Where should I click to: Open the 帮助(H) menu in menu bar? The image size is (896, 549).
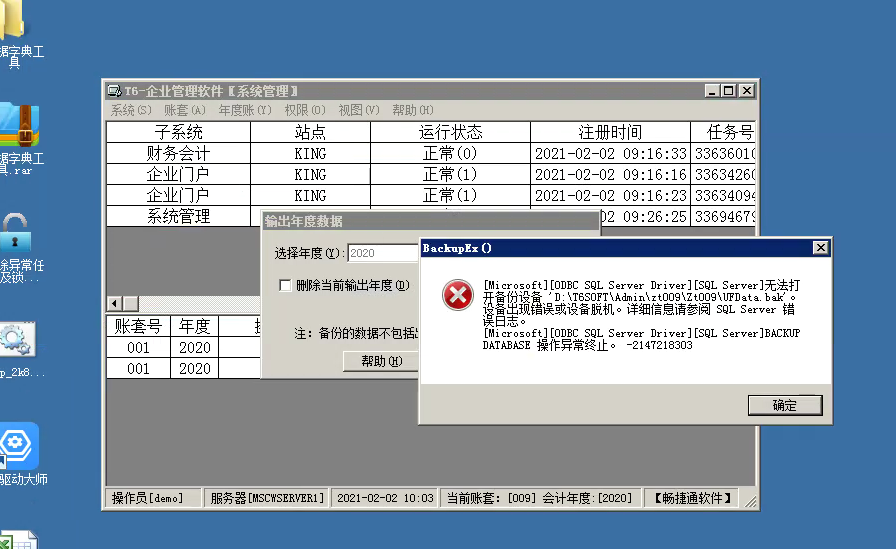413,110
